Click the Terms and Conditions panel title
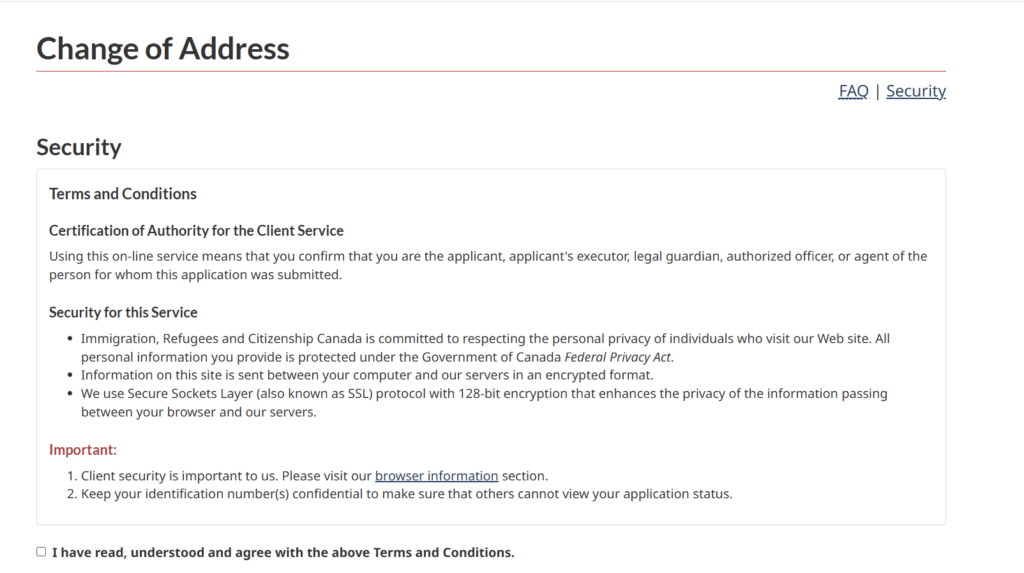 point(123,194)
